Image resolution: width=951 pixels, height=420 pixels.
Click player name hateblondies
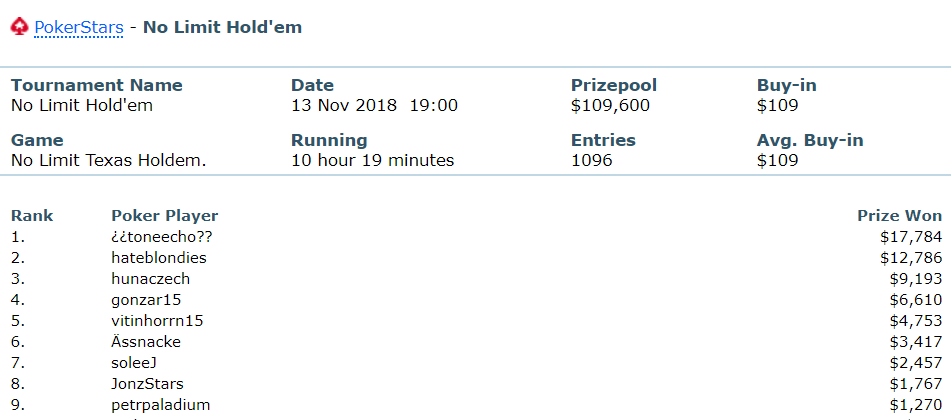pos(159,258)
